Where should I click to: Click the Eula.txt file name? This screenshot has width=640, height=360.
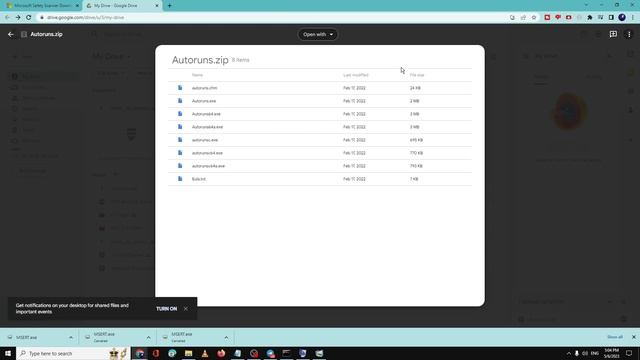click(x=199, y=179)
